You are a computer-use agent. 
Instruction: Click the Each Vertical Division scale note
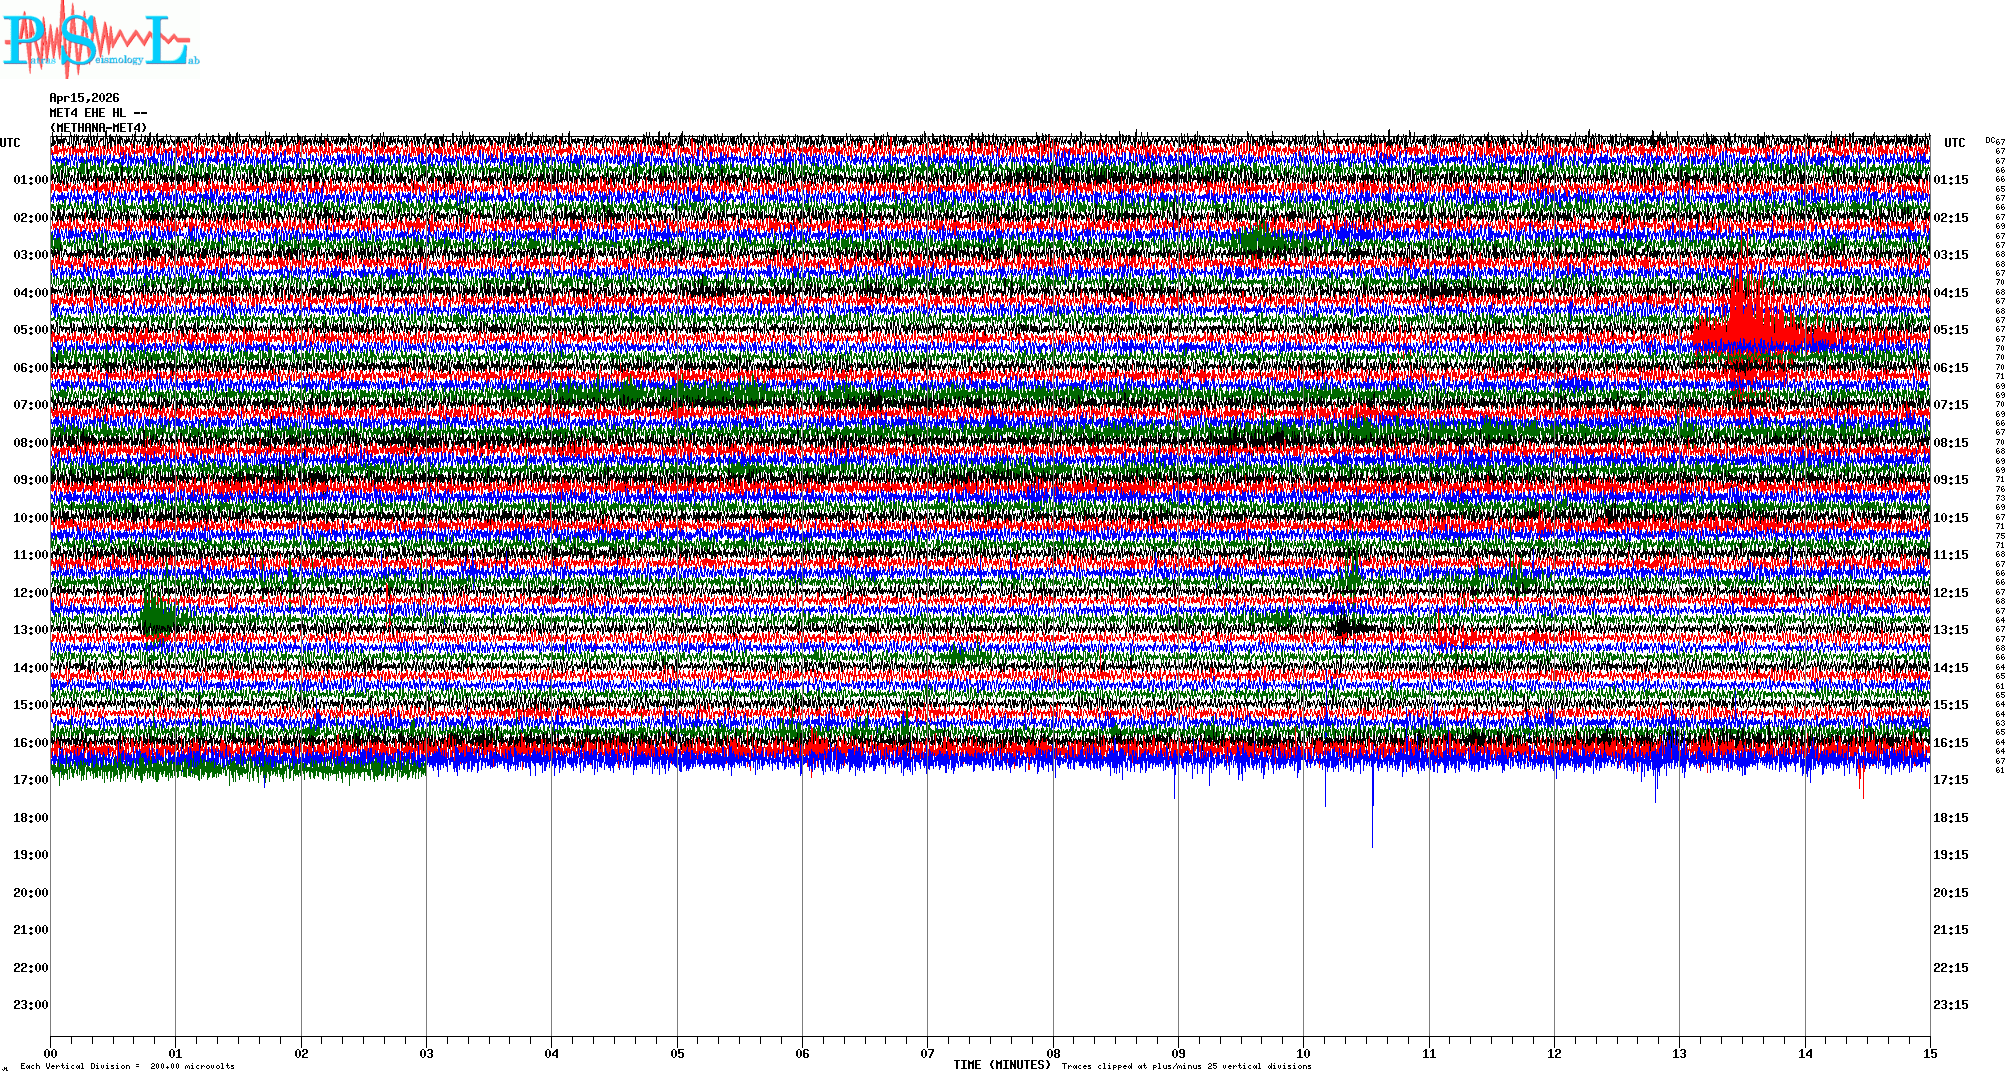click(127, 1066)
